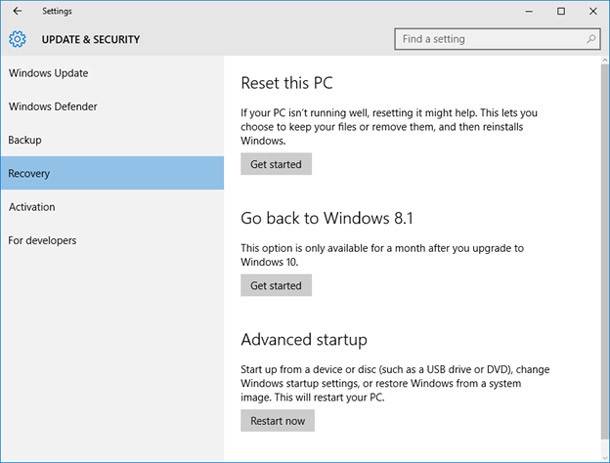Viewport: 610px width, 463px height.
Task: Click the Settings gear icon
Action: (17, 40)
